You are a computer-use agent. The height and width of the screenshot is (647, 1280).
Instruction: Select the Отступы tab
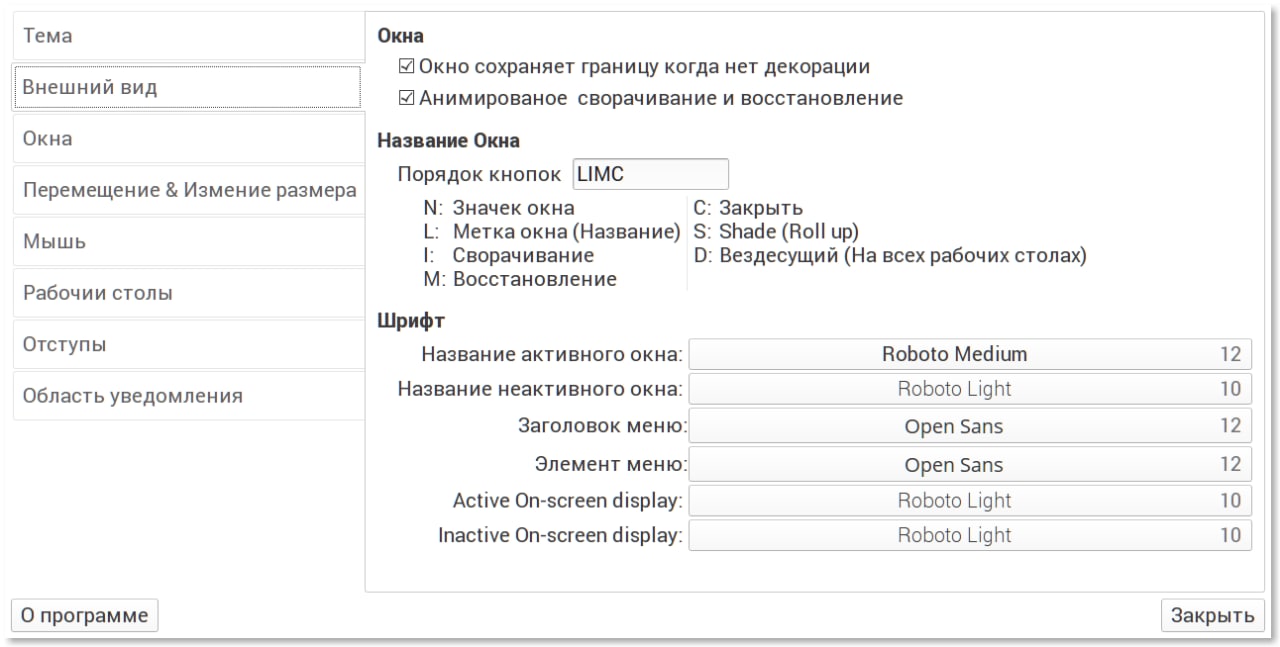tap(187, 344)
